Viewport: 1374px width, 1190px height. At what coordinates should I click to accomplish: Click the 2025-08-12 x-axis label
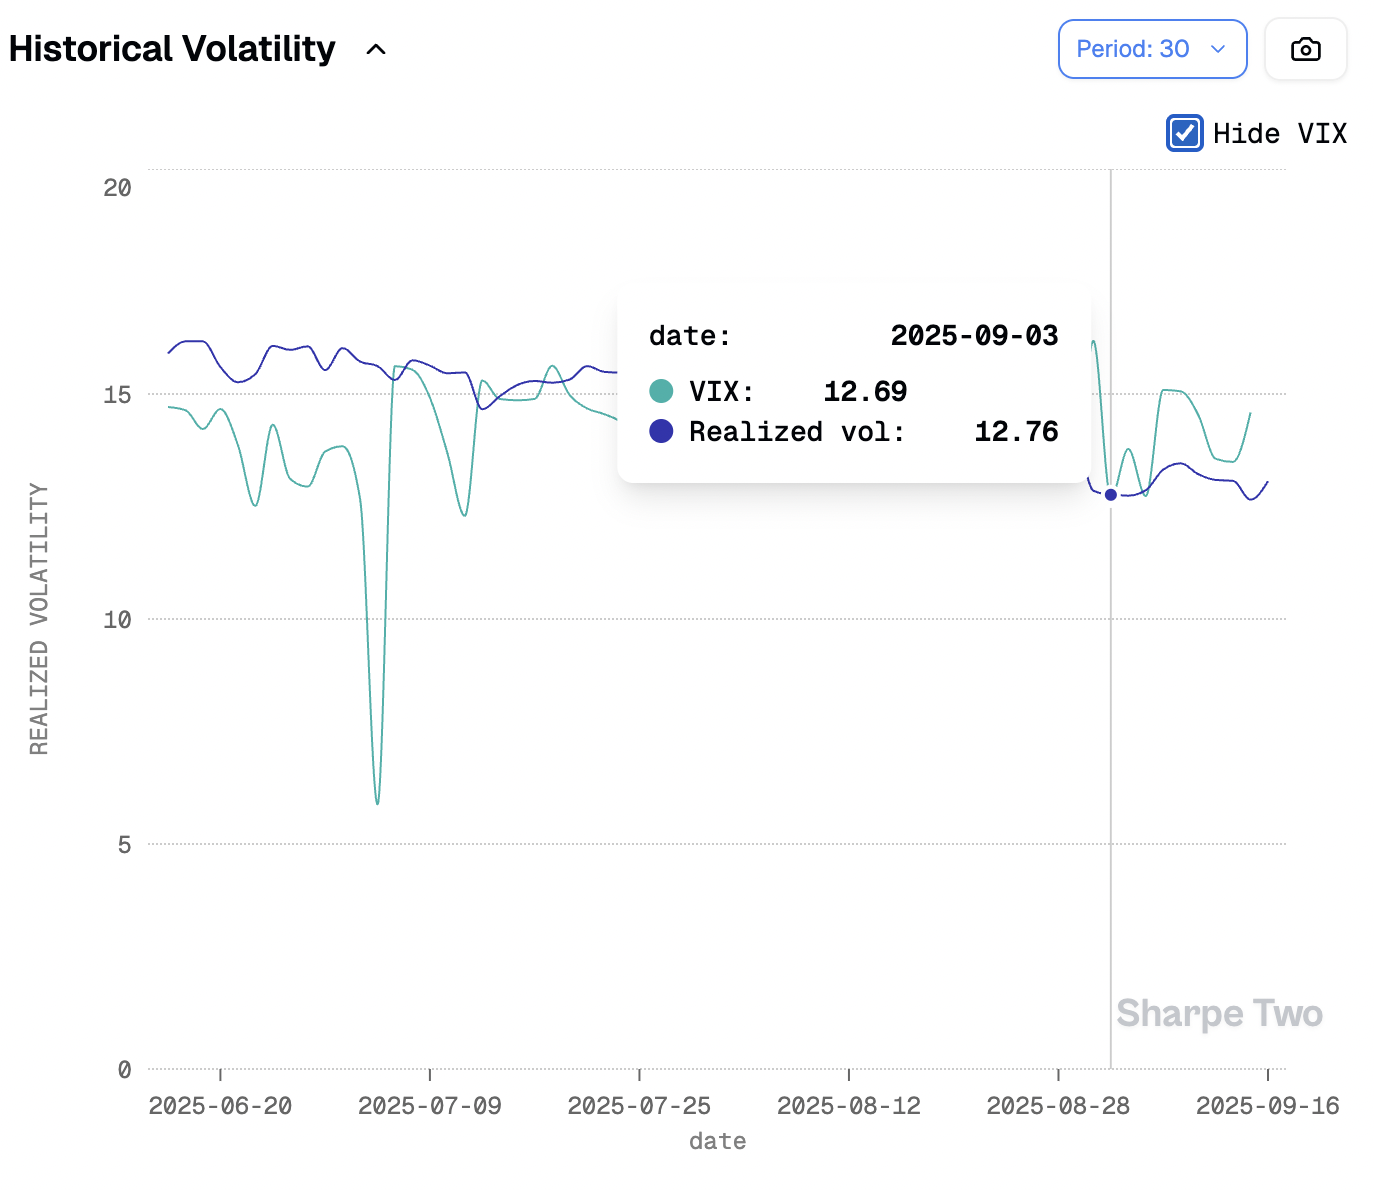(x=849, y=1105)
